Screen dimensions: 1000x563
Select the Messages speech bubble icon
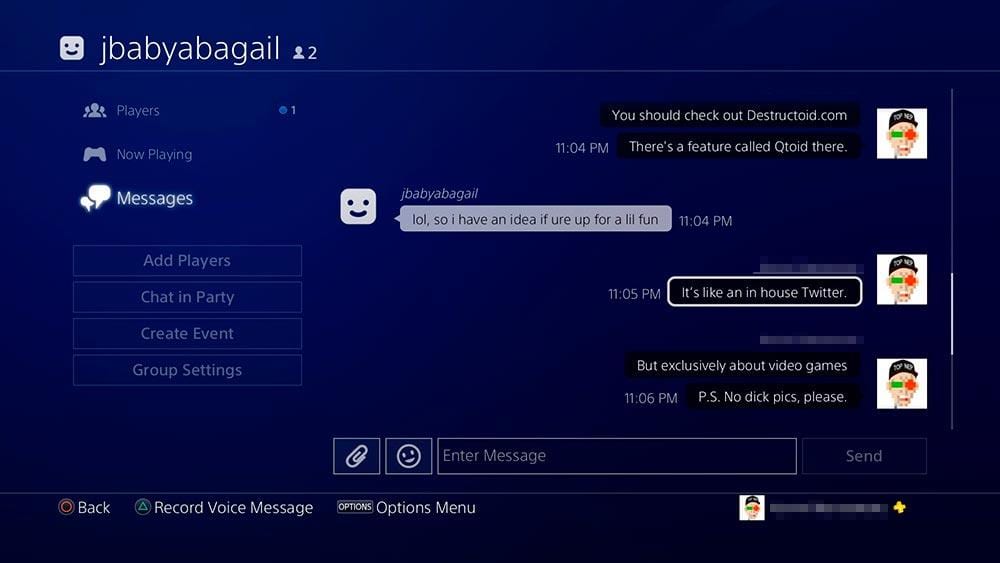95,198
